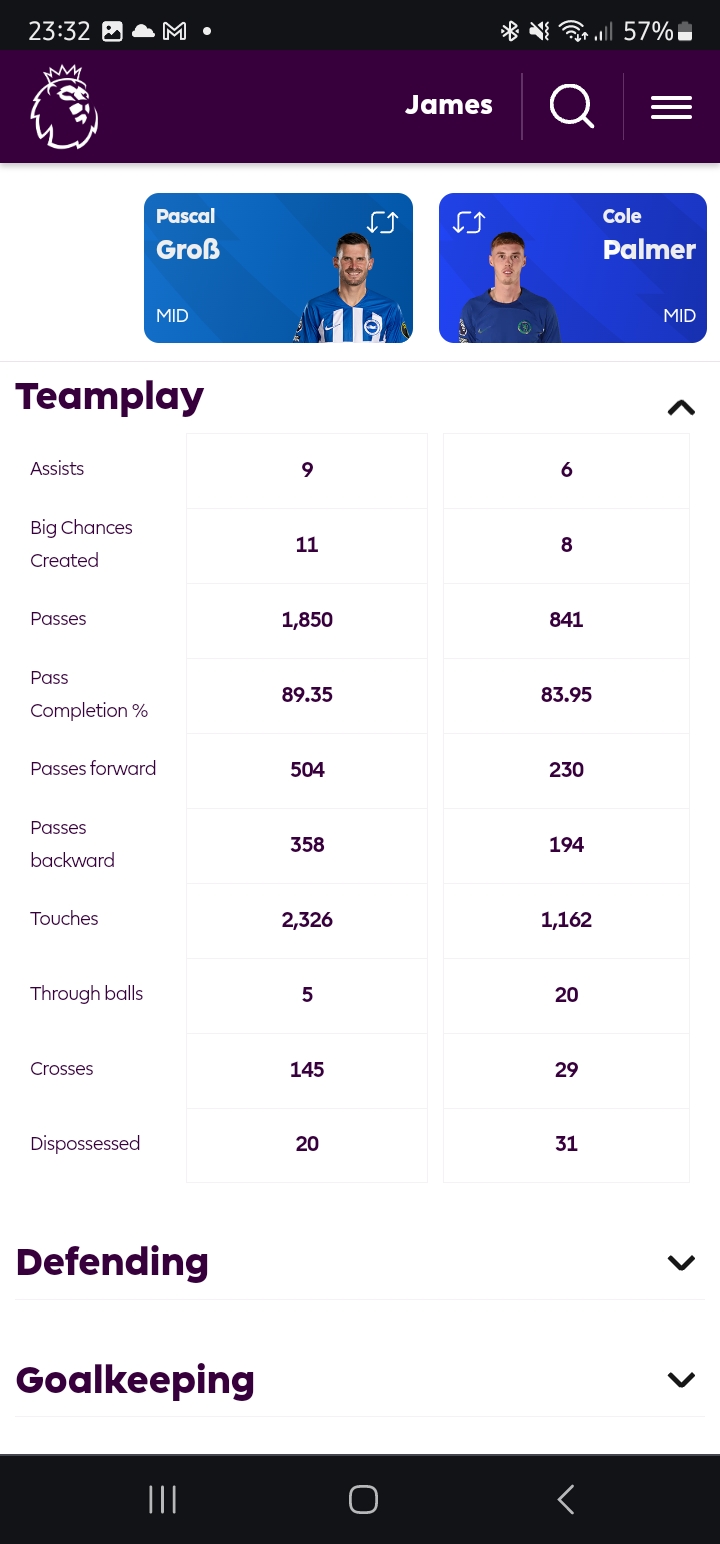Open Android recent apps button

162,1499
